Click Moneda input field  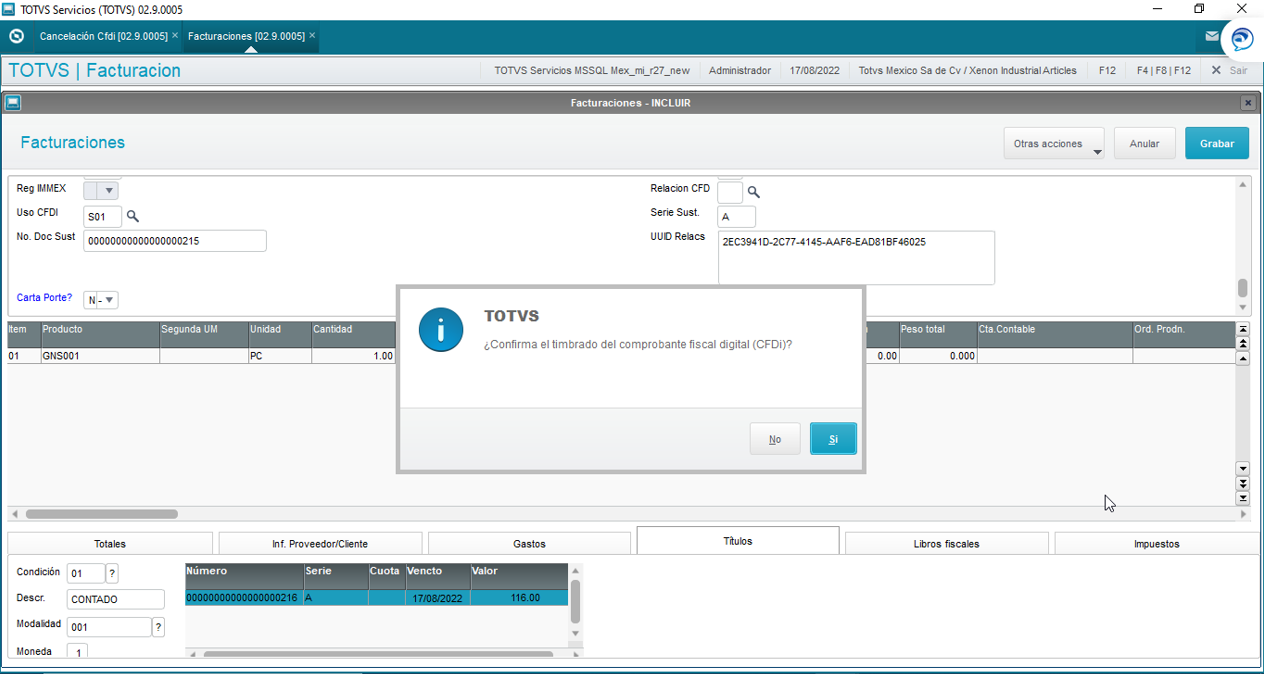[77, 651]
